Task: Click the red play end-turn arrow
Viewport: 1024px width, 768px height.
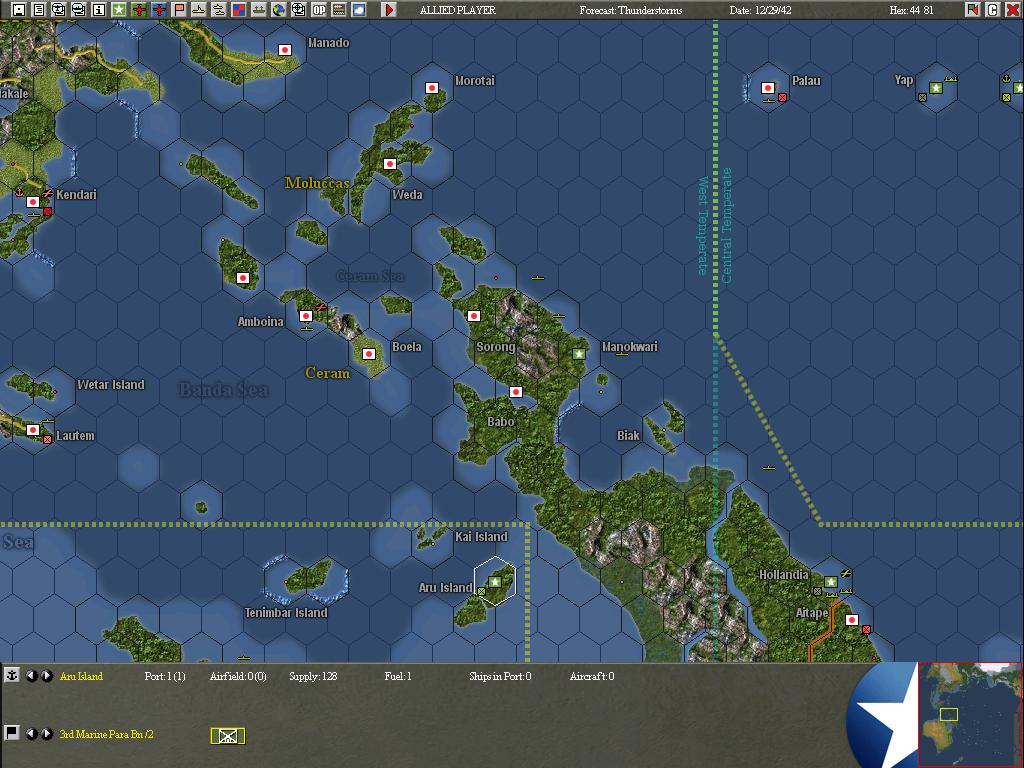Action: pos(389,10)
